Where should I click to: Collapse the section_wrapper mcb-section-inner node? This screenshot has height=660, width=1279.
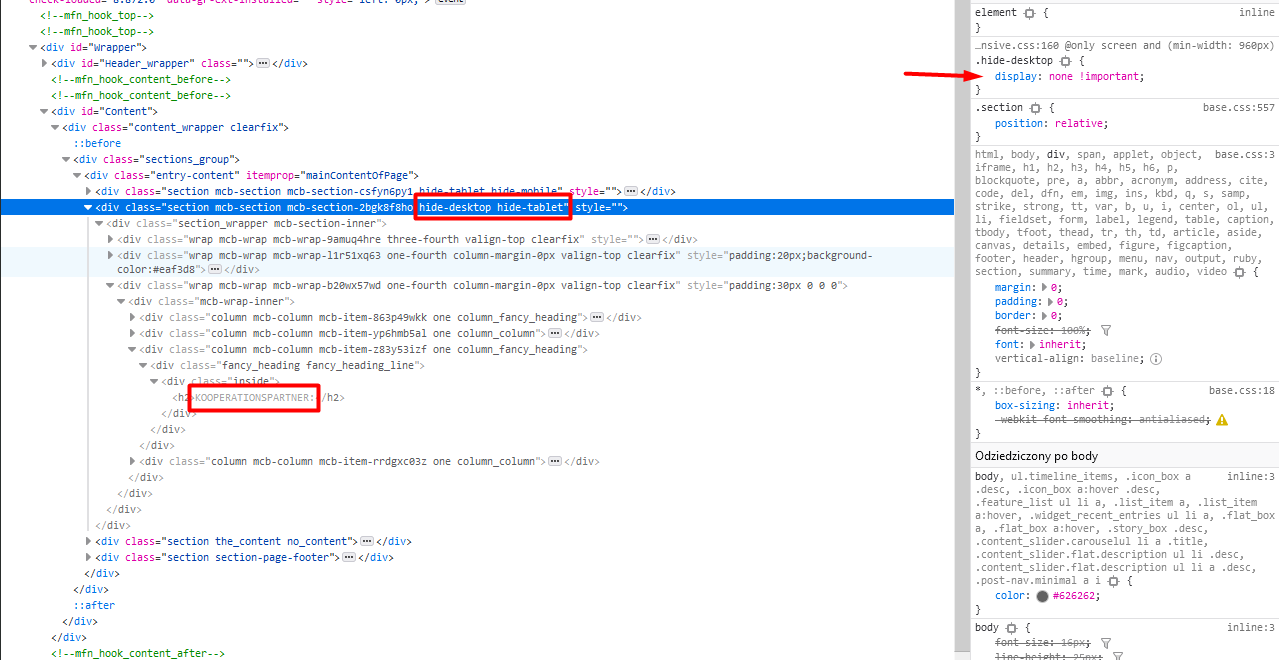coord(99,223)
